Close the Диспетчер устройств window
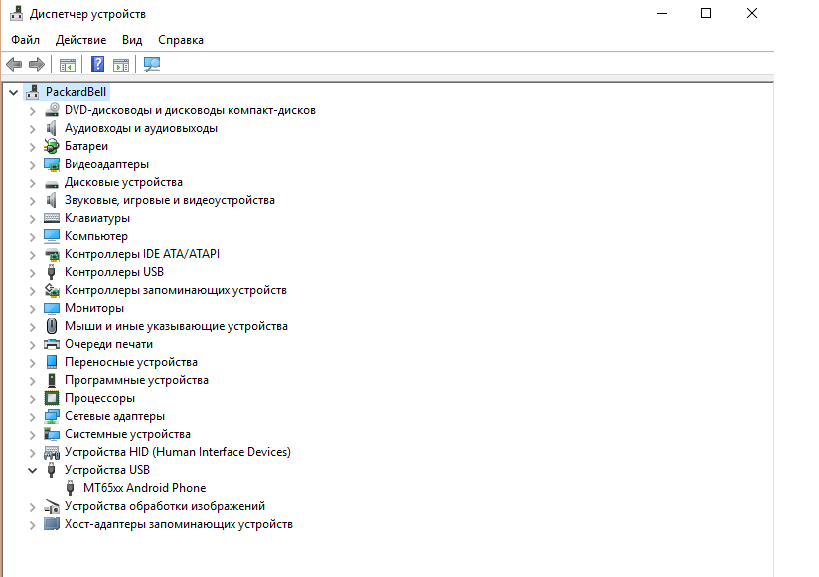 click(x=752, y=14)
